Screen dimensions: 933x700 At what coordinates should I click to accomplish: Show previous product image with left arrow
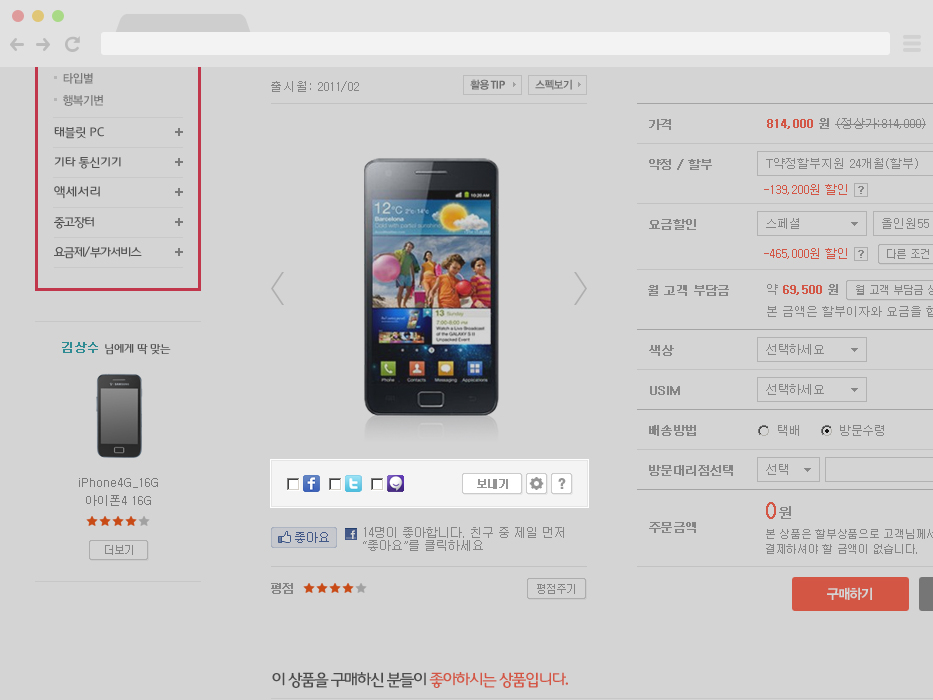click(278, 289)
